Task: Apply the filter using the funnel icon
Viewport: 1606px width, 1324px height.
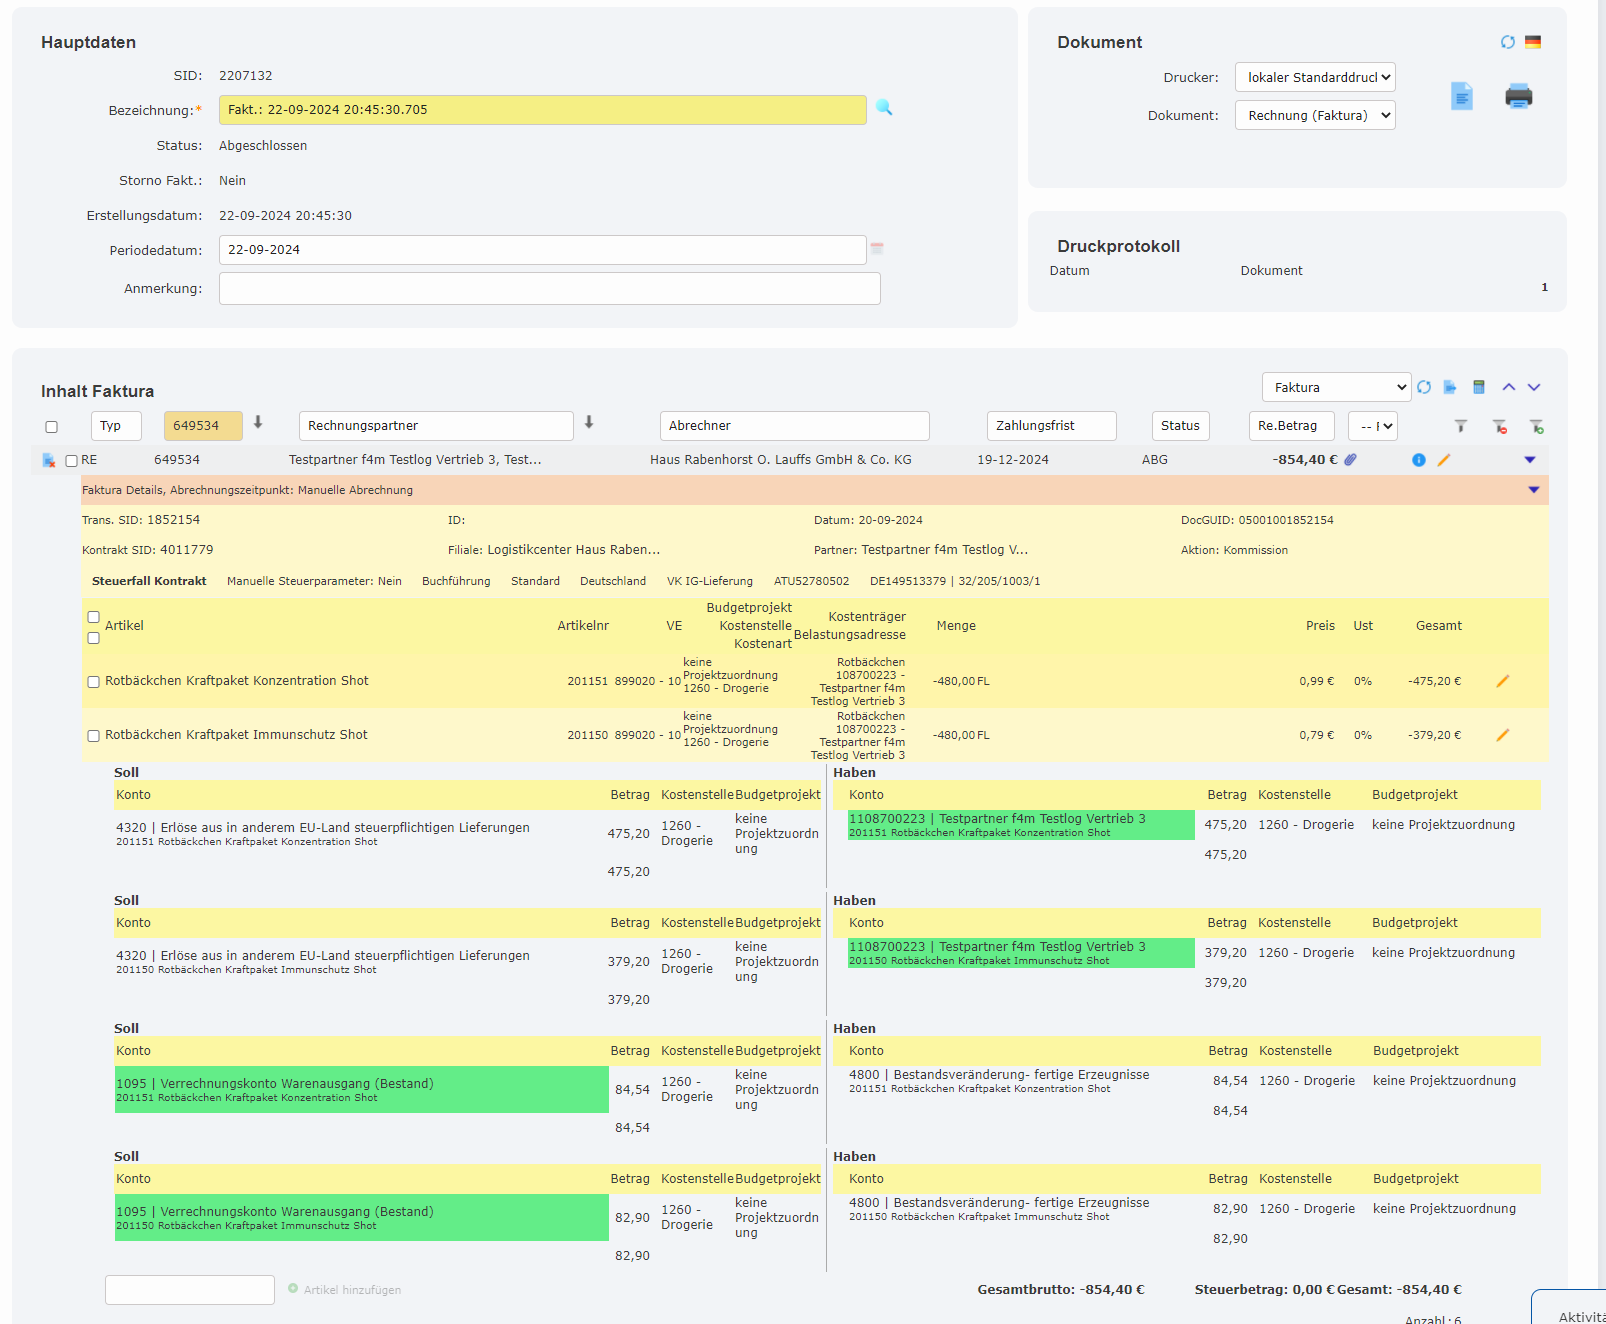Action: [1461, 425]
